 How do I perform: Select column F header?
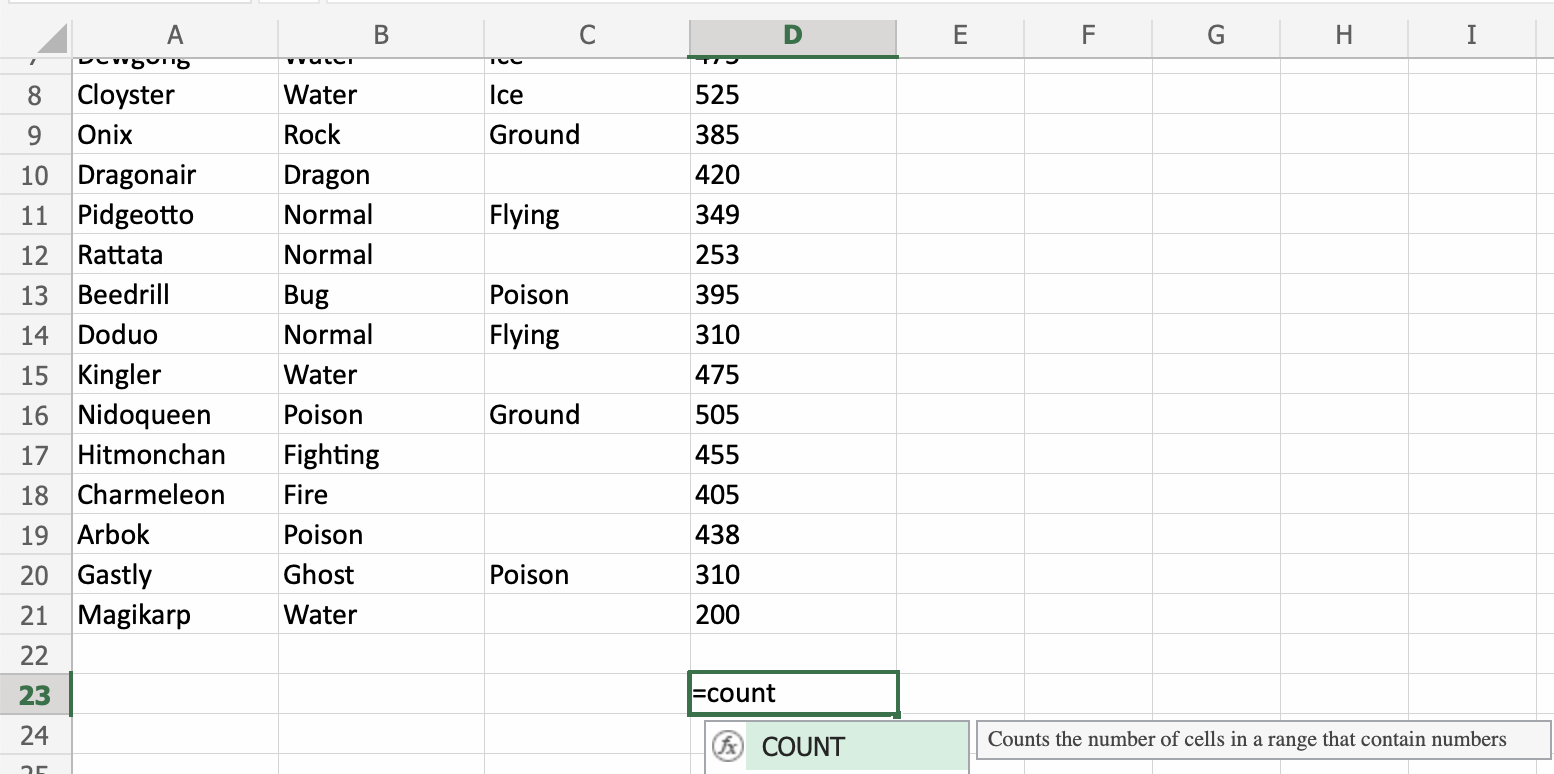click(x=1088, y=35)
